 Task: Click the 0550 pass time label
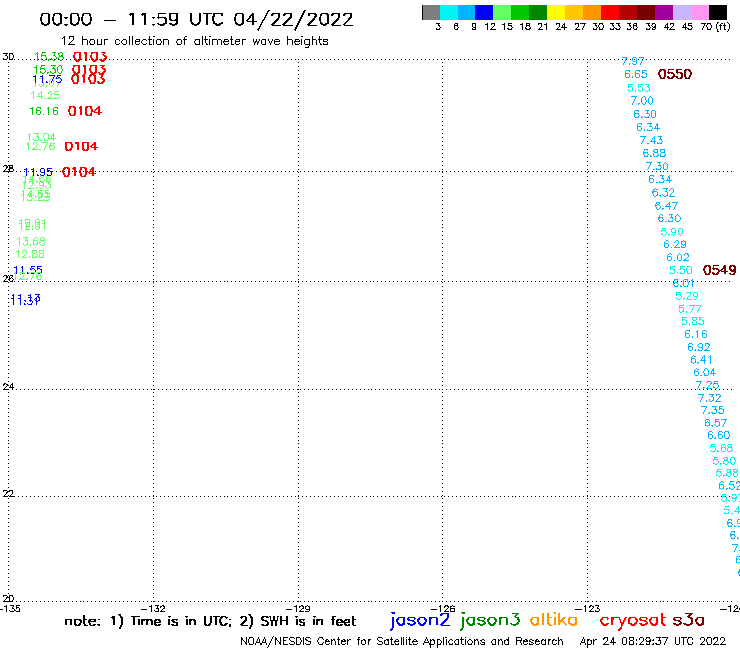coord(674,74)
